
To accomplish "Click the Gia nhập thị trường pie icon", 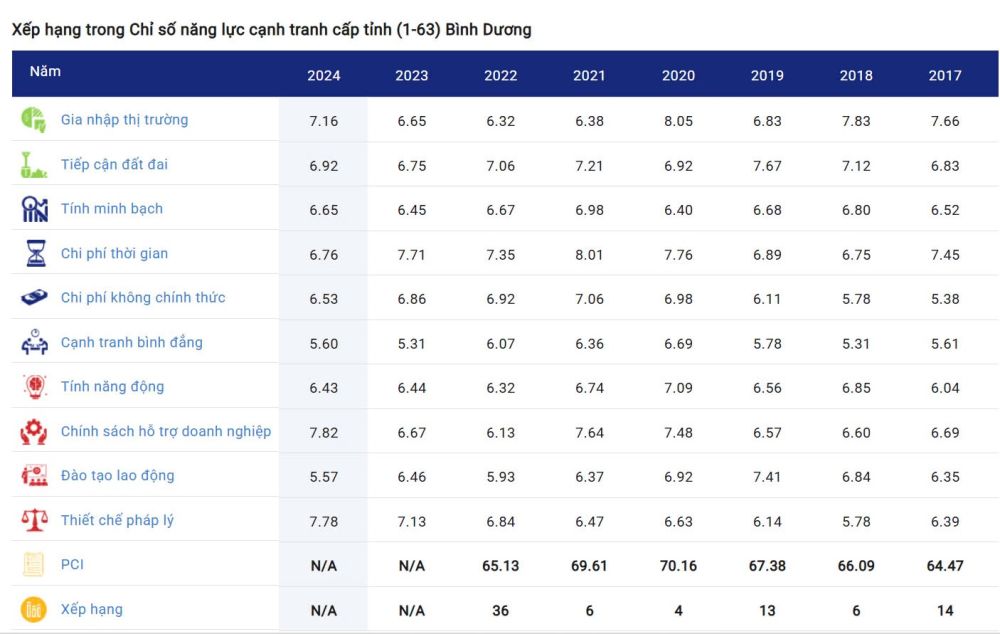I will tap(34, 119).
